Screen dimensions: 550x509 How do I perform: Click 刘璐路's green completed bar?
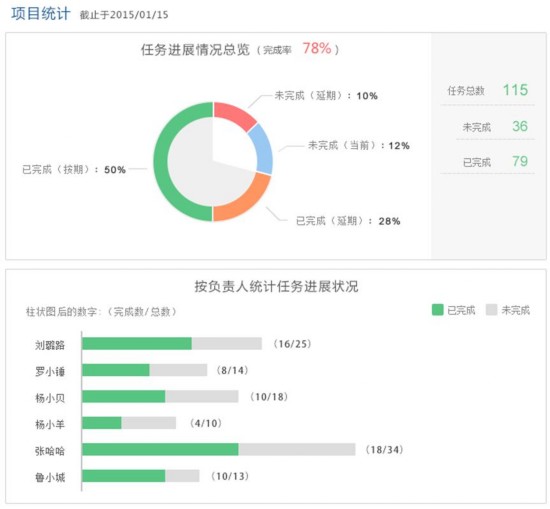(x=137, y=344)
